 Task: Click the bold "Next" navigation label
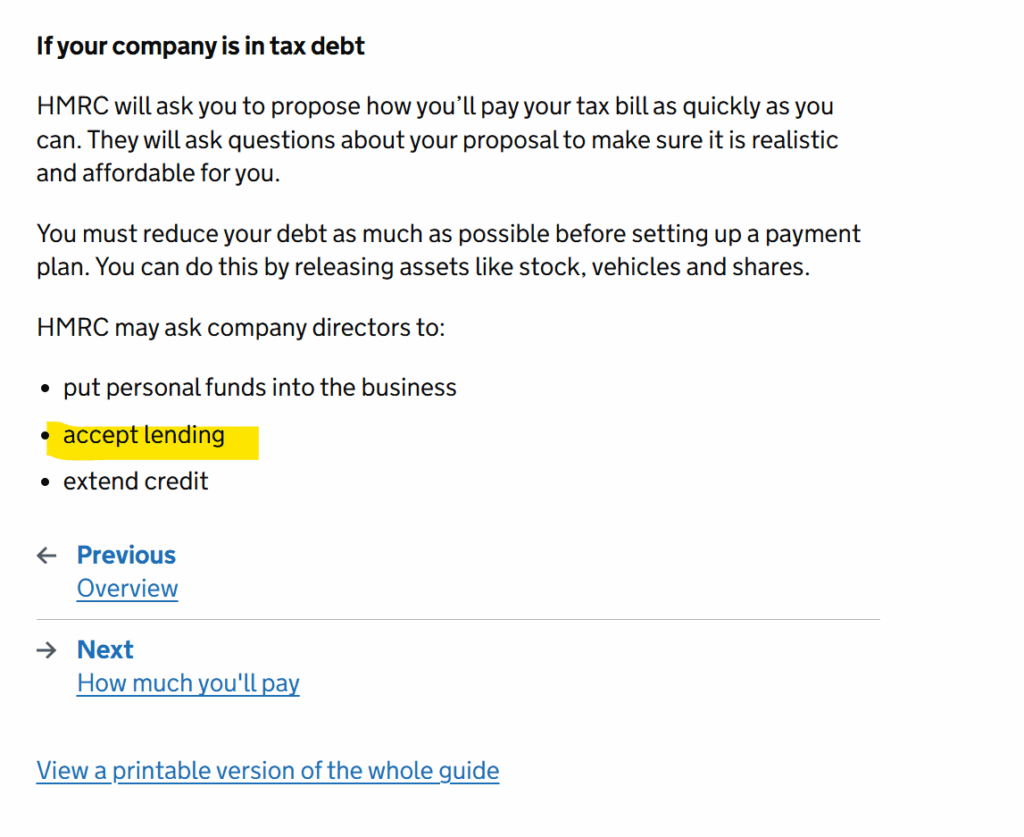point(105,649)
